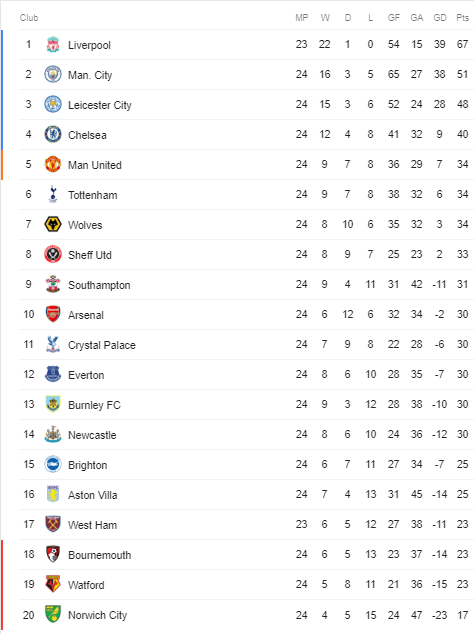474x634 pixels.
Task: Click the Watford club crest
Action: pos(53,584)
